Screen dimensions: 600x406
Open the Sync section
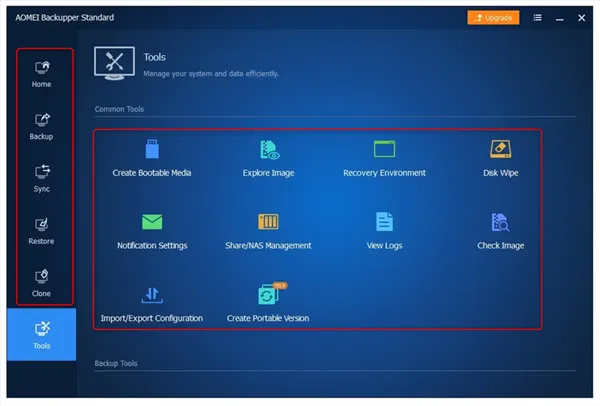pyautogui.click(x=41, y=179)
